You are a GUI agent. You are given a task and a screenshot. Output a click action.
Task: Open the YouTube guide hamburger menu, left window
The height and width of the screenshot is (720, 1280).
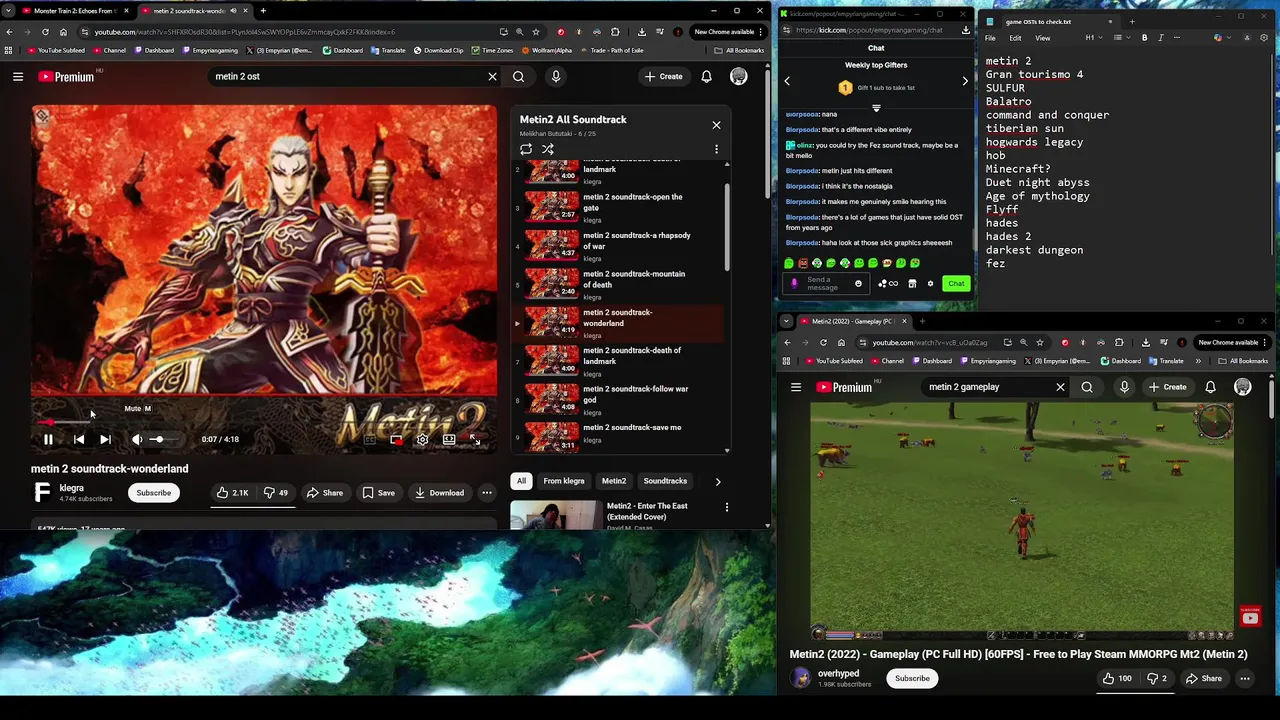(x=18, y=76)
